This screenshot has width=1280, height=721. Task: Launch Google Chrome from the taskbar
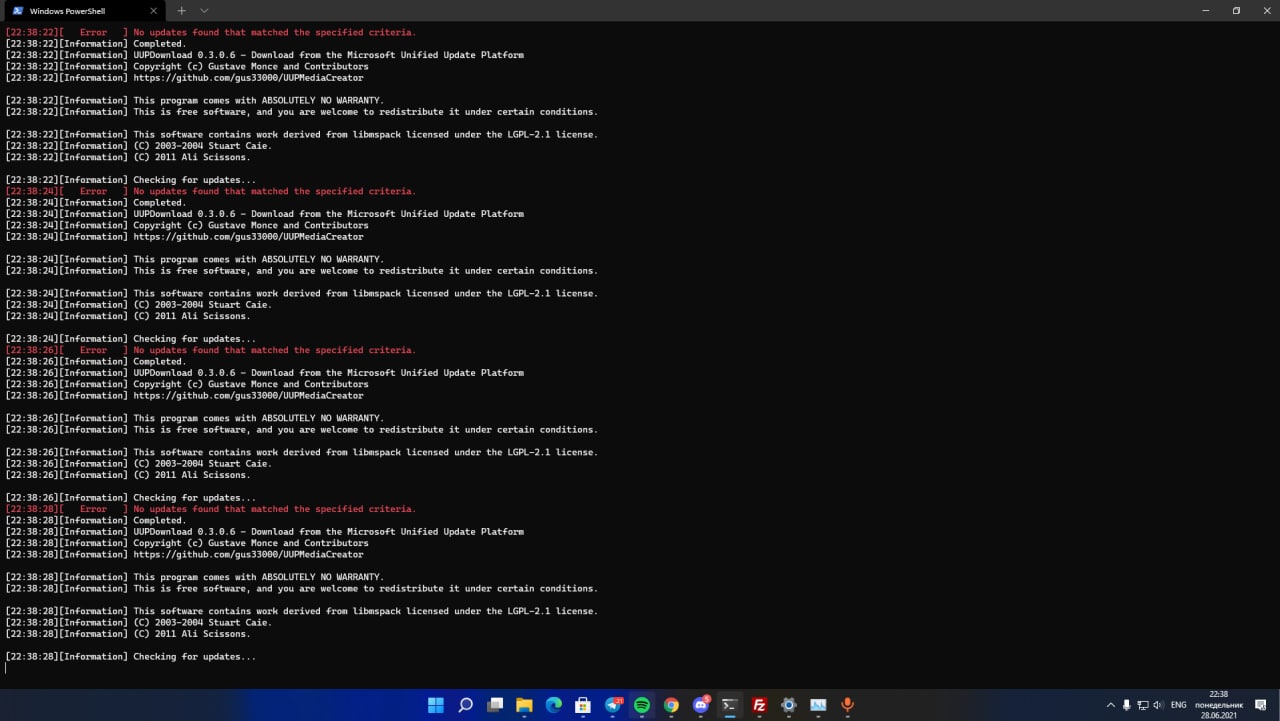[671, 705]
